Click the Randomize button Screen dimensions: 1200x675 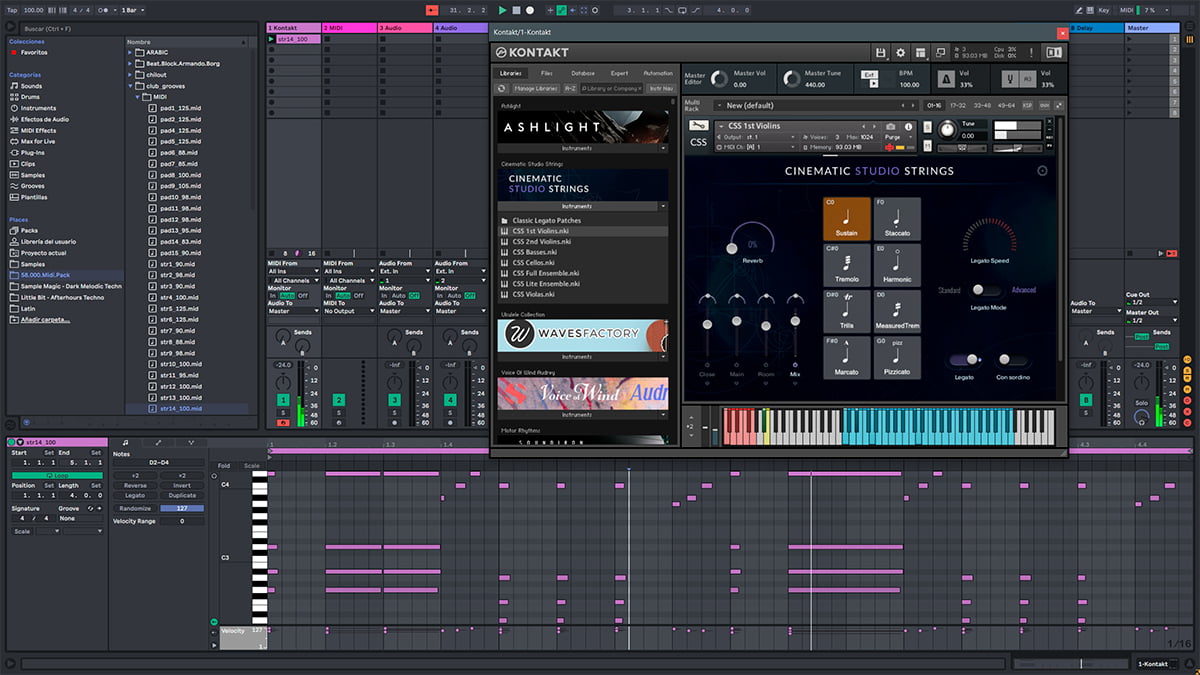coord(135,508)
